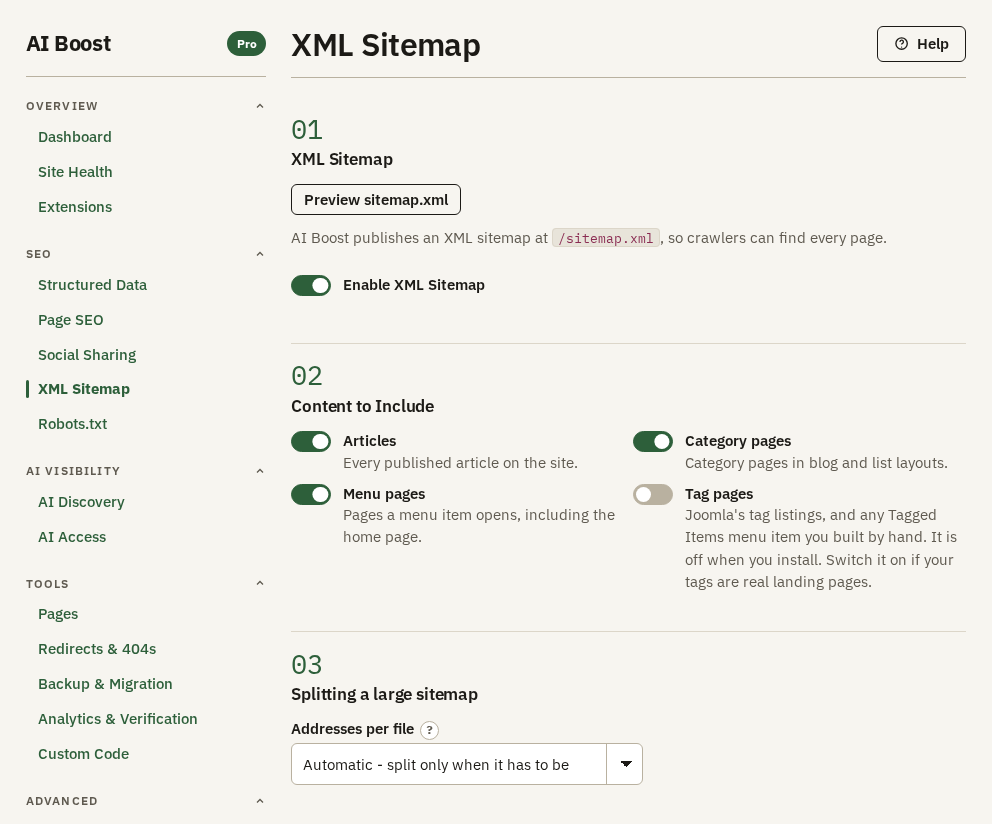Select Social Sharing in sidebar

(87, 355)
